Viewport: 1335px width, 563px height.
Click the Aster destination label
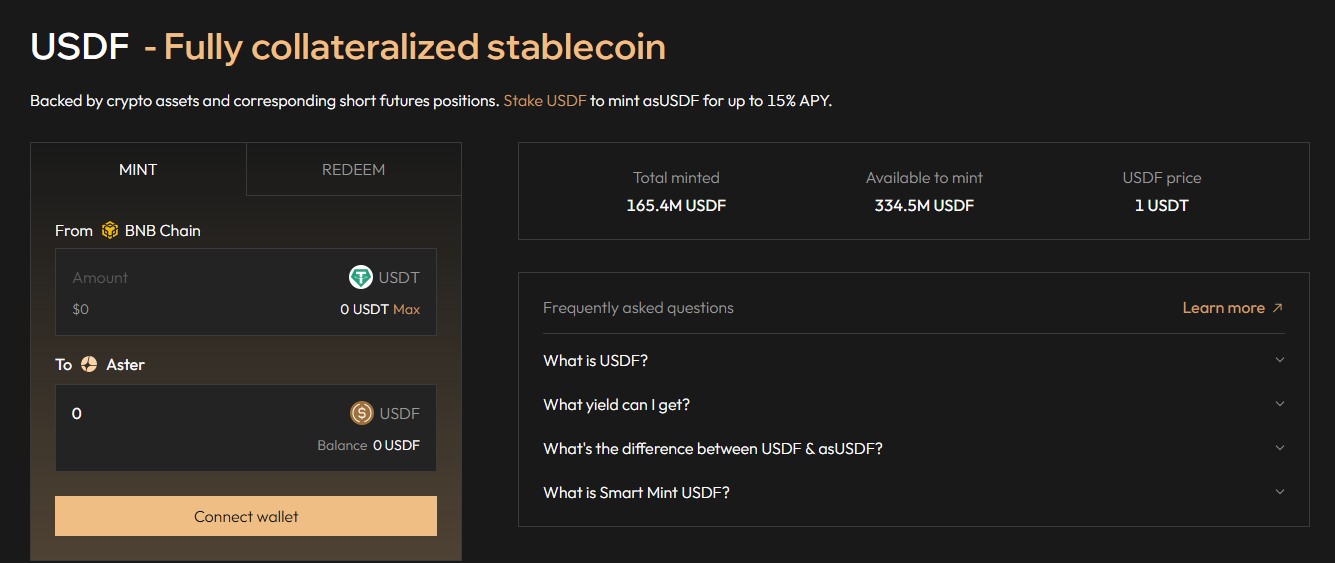(x=126, y=365)
